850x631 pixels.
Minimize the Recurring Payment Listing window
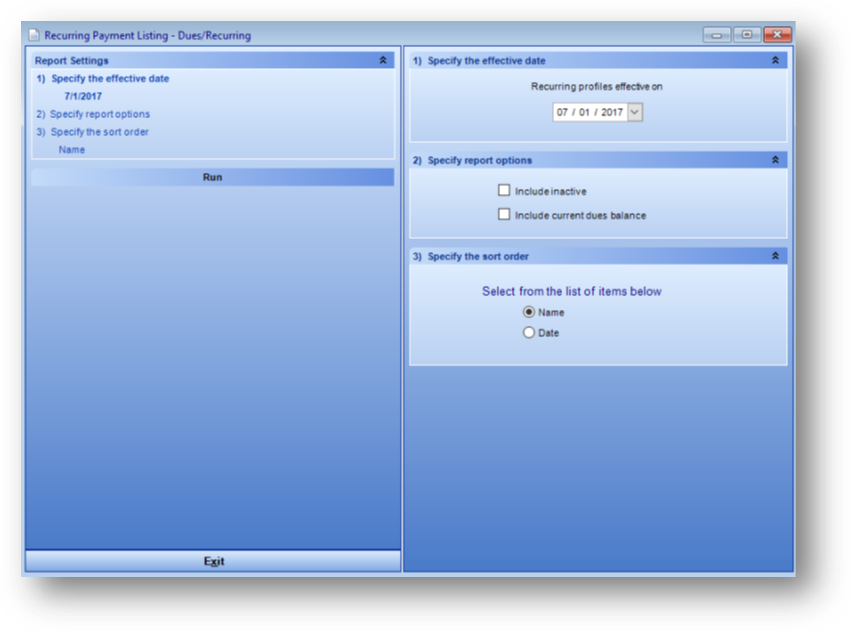pyautogui.click(x=717, y=35)
